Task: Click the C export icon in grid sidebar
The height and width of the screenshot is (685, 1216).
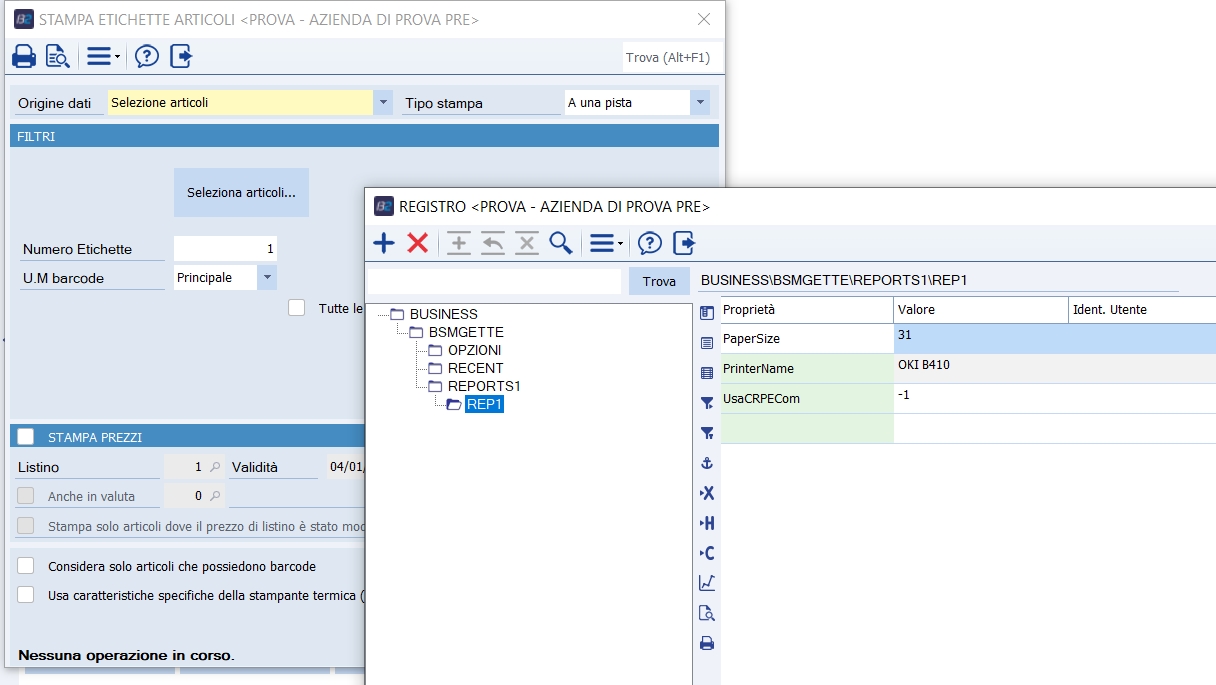Action: 707,553
